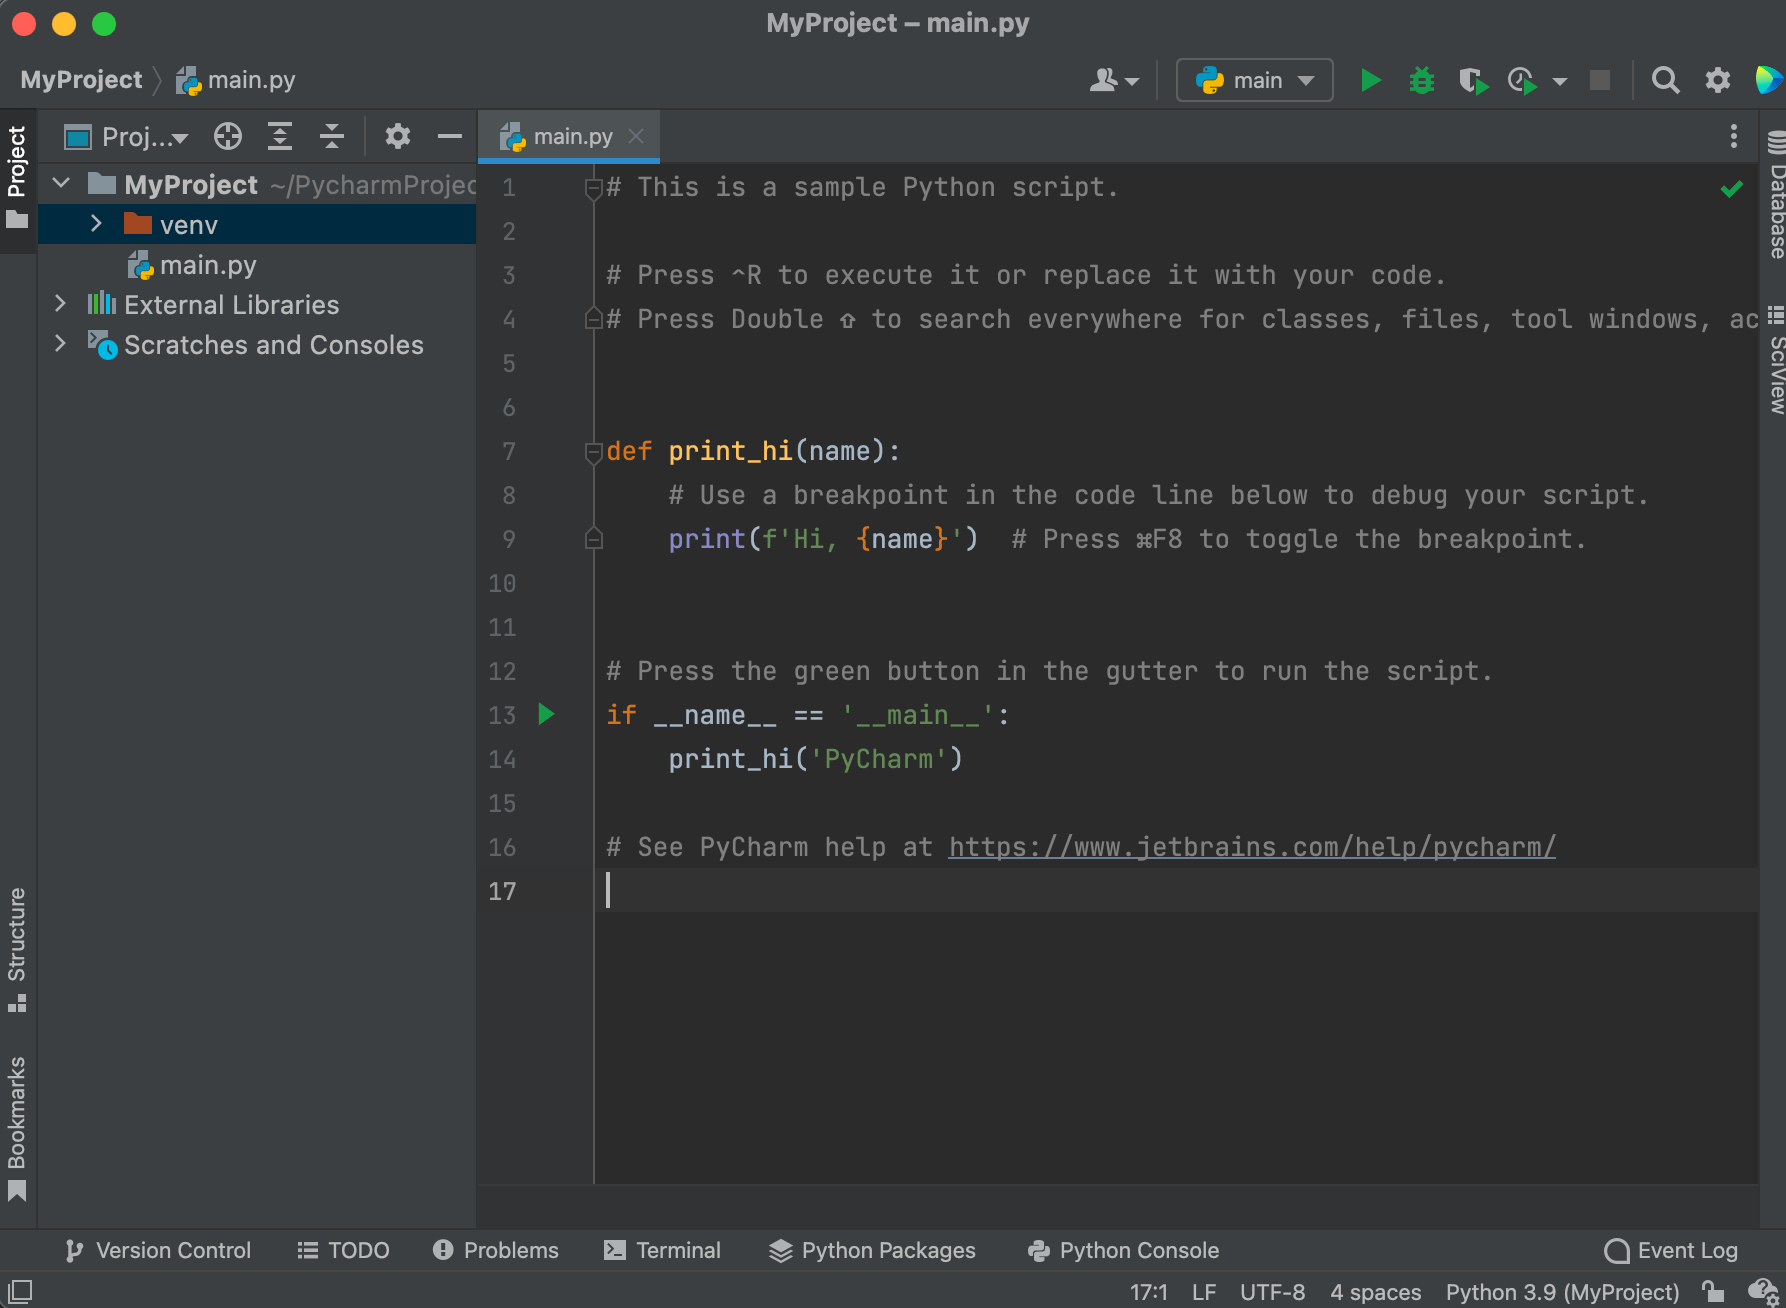Click the Stop process square icon
Image resolution: width=1786 pixels, height=1308 pixels.
point(1600,80)
